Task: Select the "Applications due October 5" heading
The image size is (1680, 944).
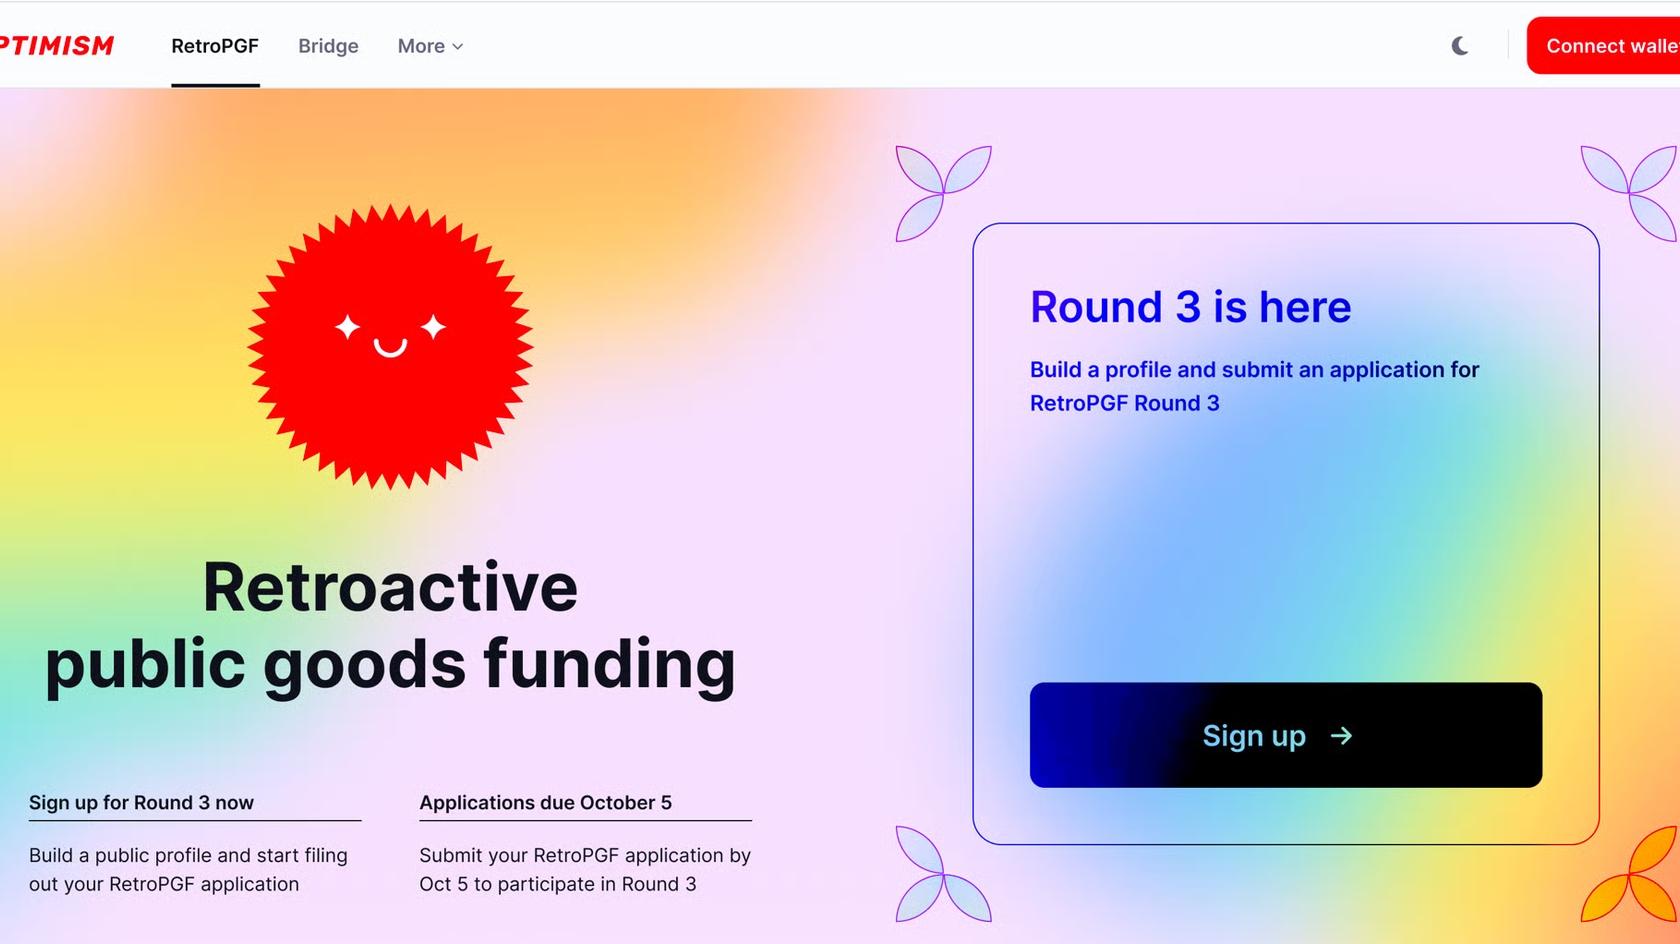Action: click(x=545, y=803)
